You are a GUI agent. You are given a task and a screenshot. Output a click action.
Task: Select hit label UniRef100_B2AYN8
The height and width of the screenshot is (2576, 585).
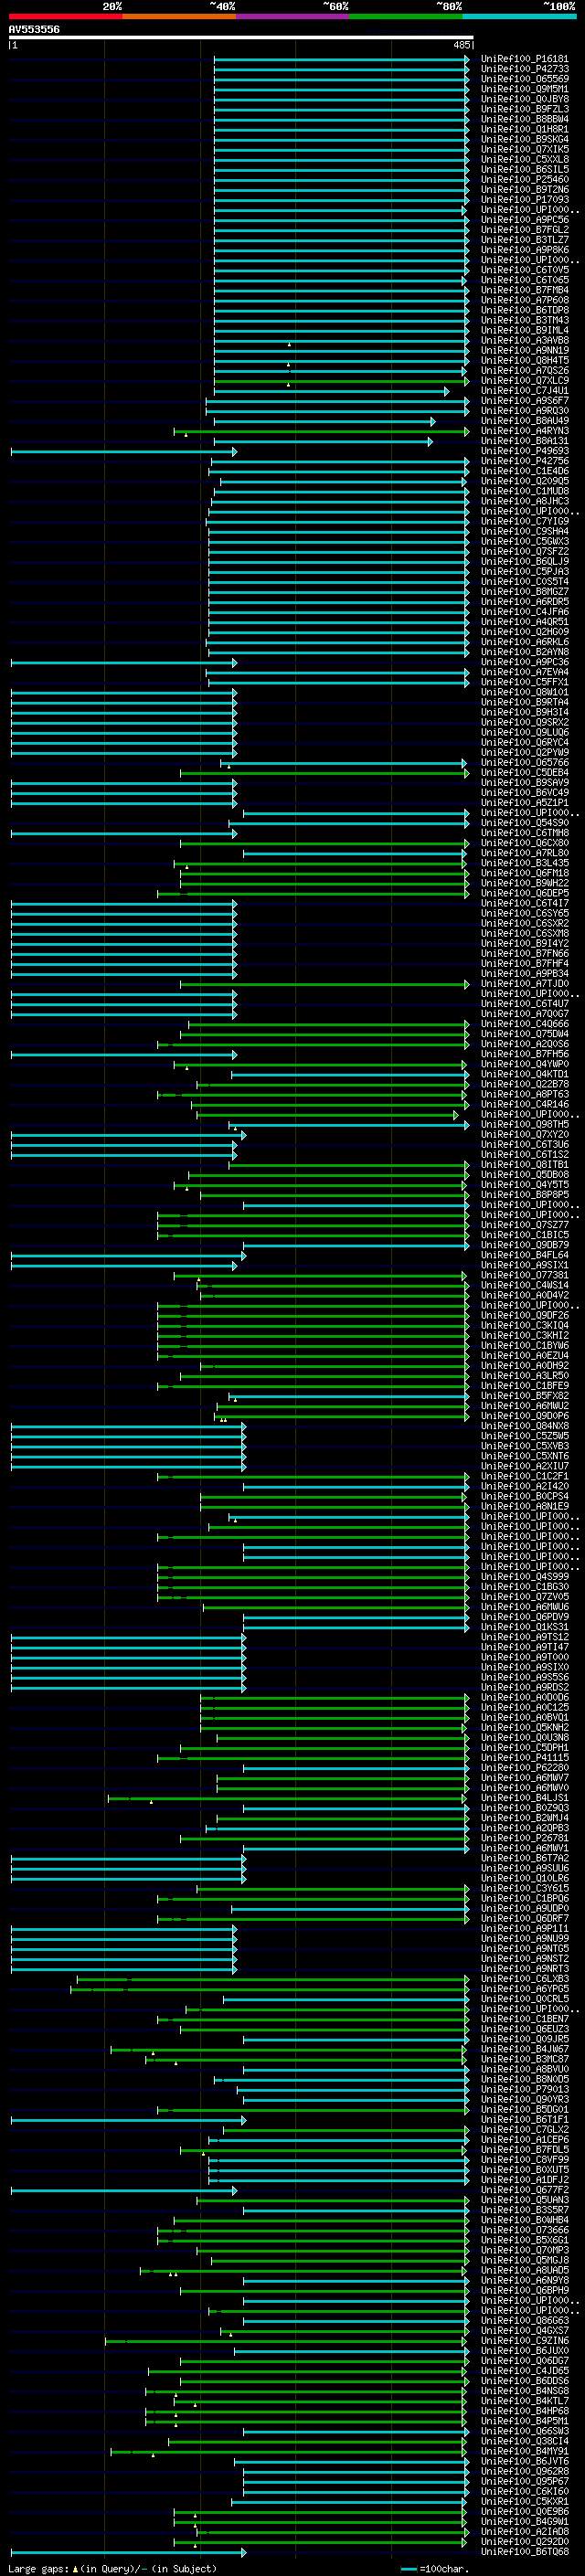(524, 652)
